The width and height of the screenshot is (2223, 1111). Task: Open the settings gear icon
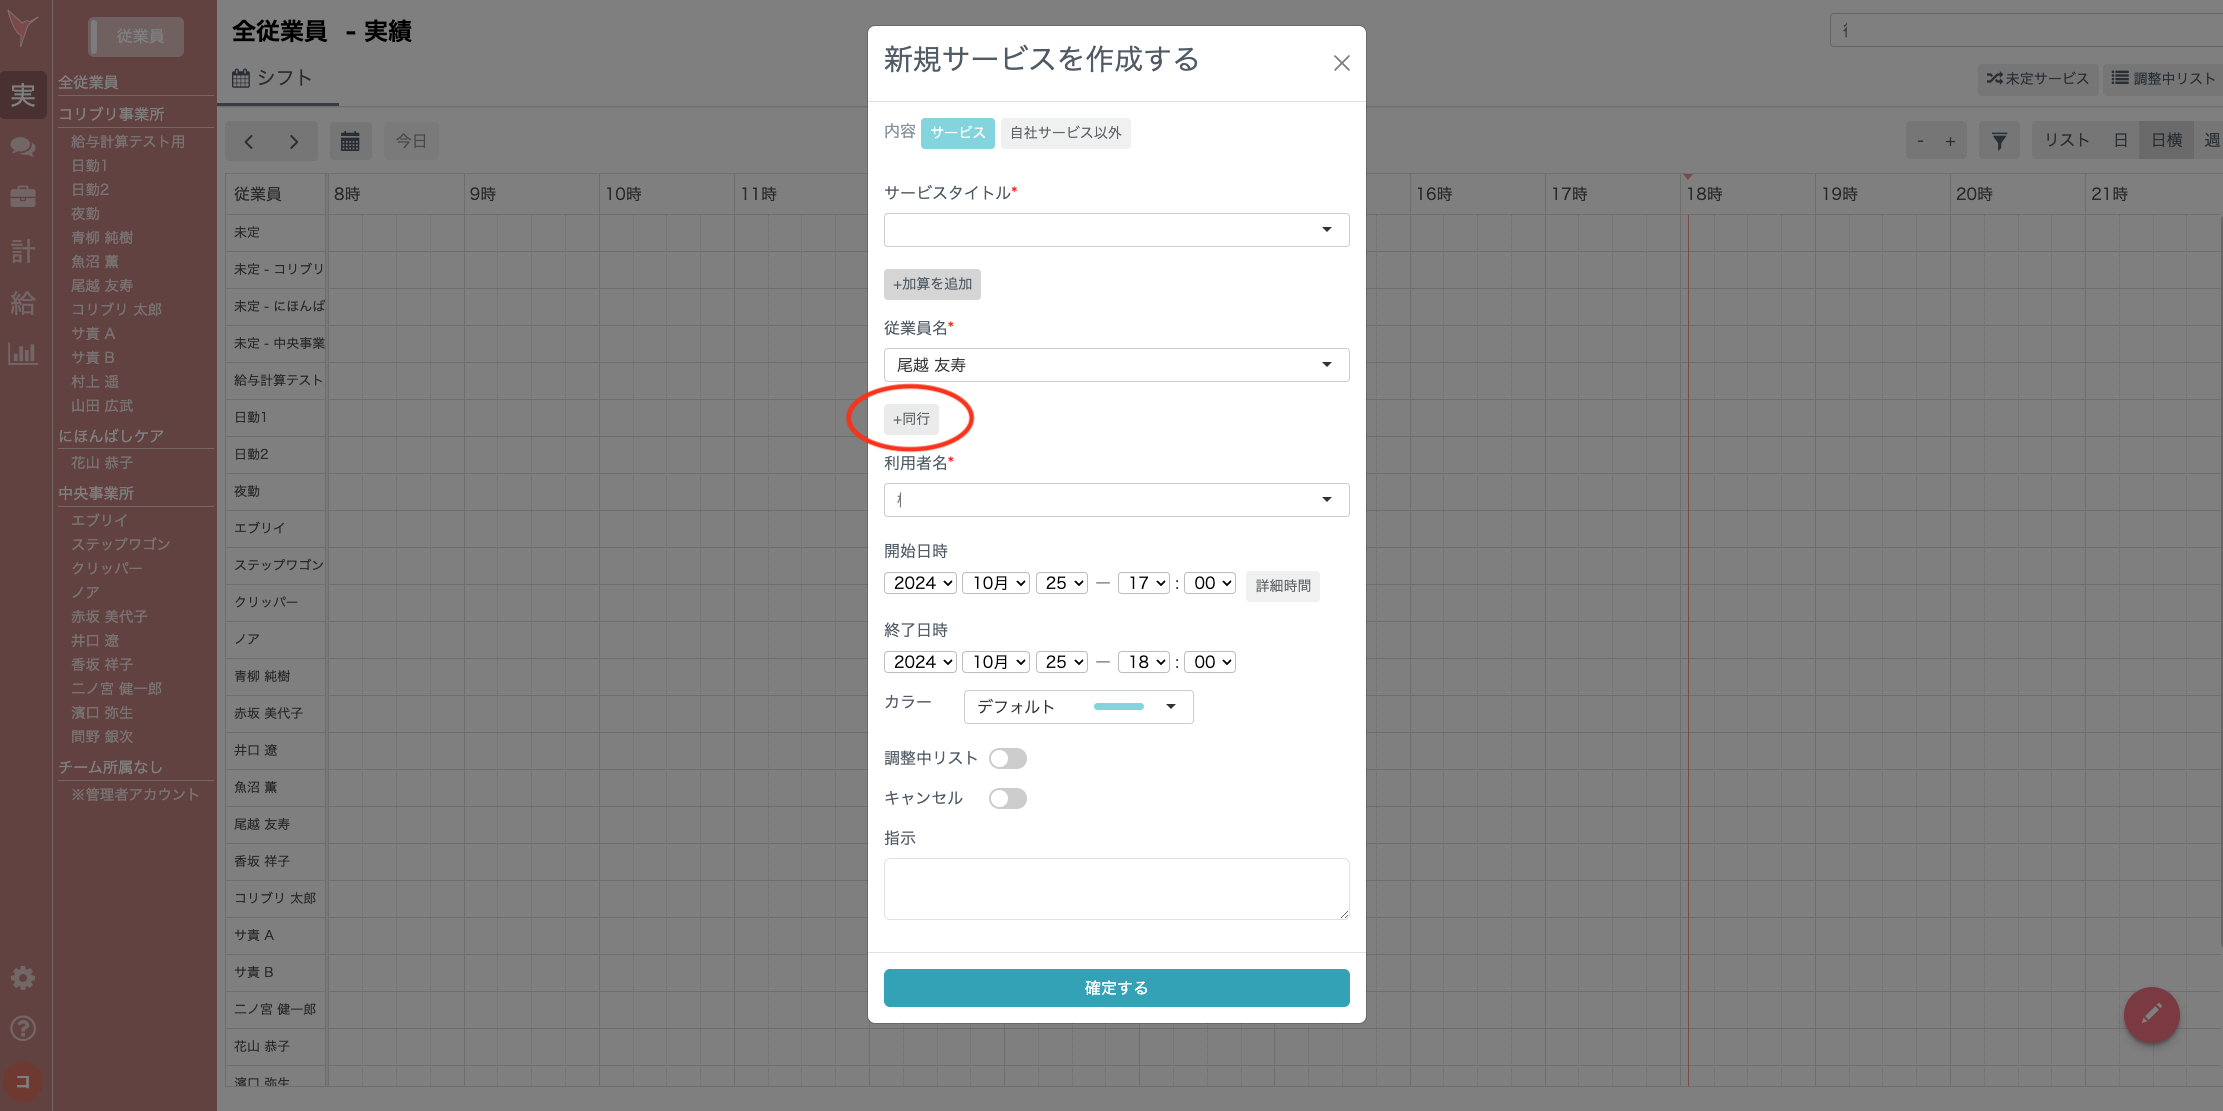pyautogui.click(x=23, y=977)
